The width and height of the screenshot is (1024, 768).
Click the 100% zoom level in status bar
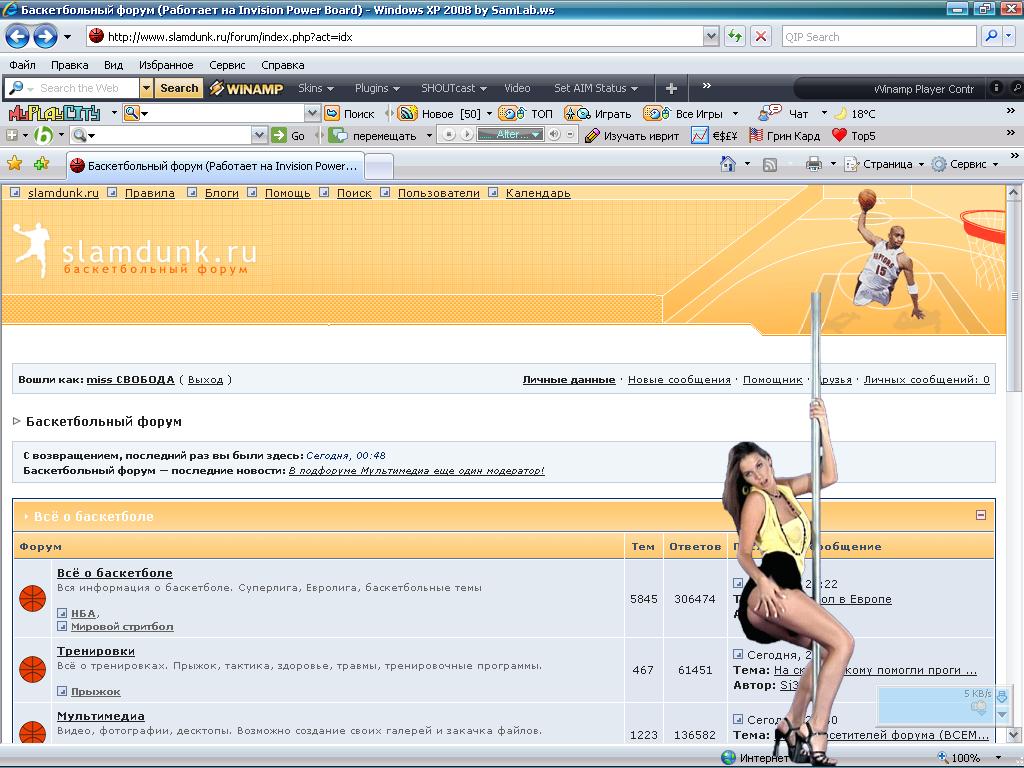pos(965,758)
